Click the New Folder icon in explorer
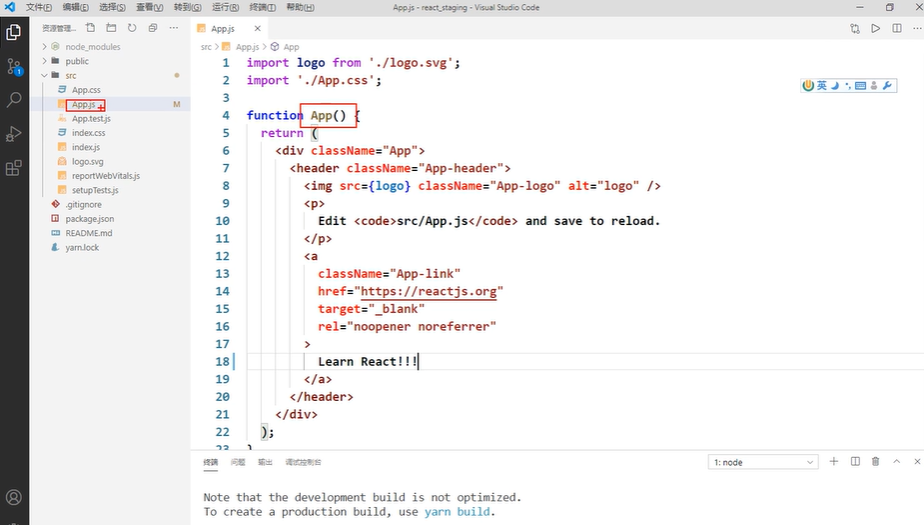The image size is (924, 525). pyautogui.click(x=111, y=28)
